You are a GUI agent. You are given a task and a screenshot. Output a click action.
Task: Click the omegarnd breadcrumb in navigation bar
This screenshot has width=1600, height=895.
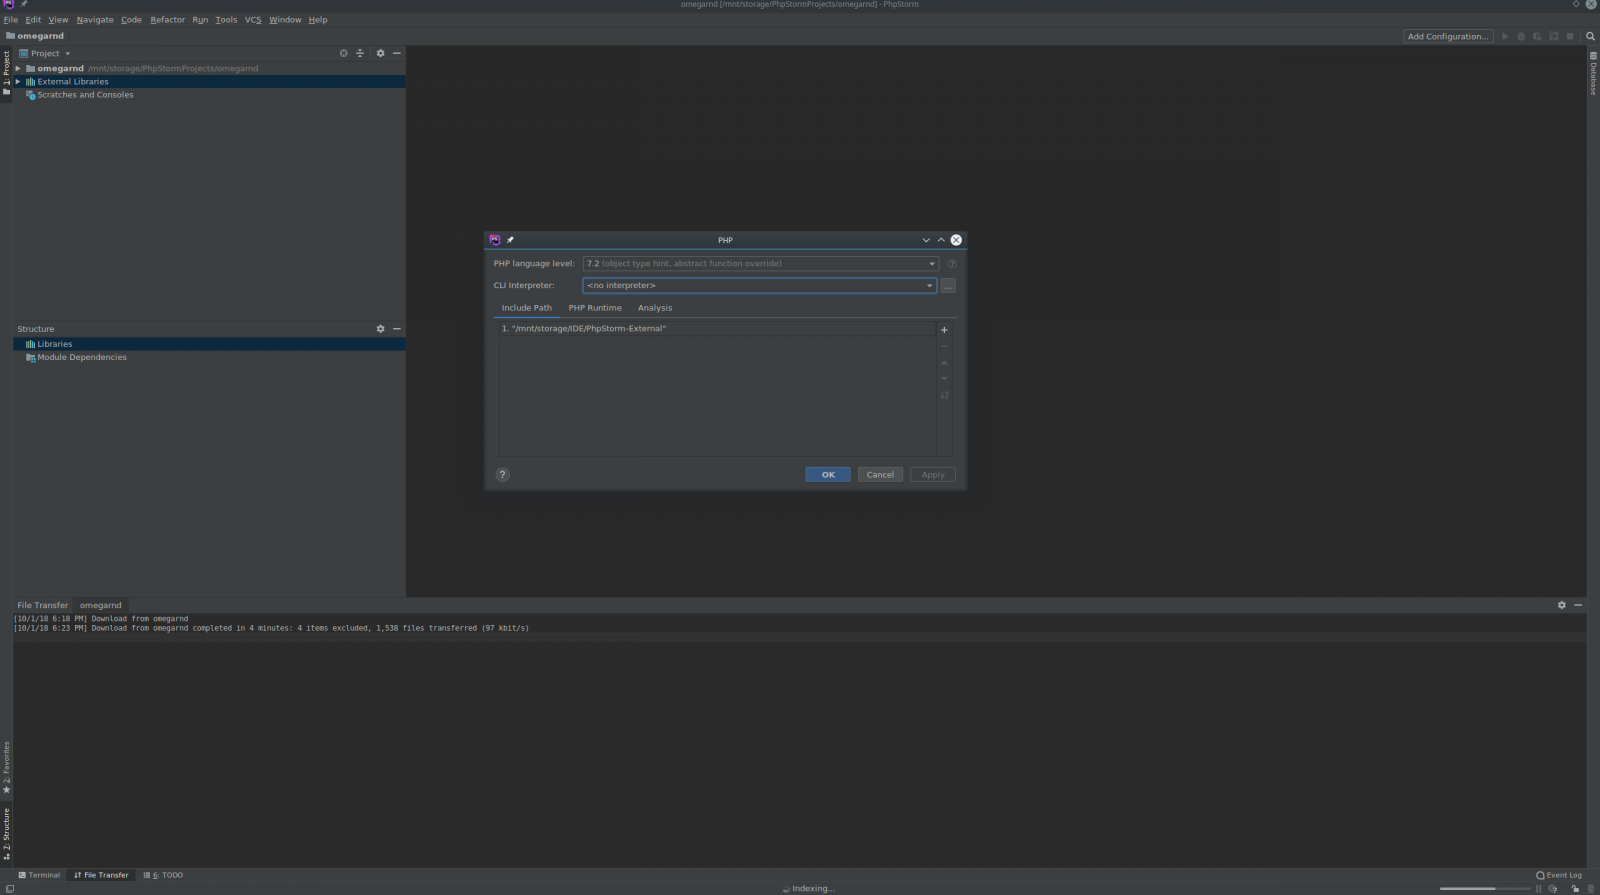(35, 36)
